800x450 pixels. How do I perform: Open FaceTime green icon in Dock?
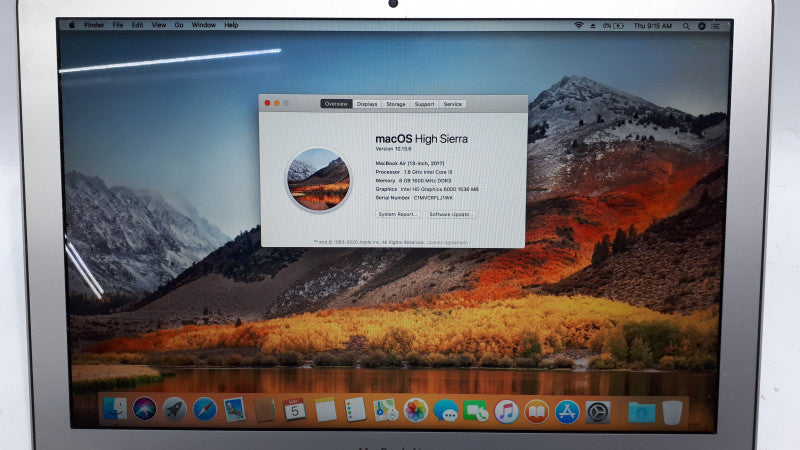pos(476,411)
